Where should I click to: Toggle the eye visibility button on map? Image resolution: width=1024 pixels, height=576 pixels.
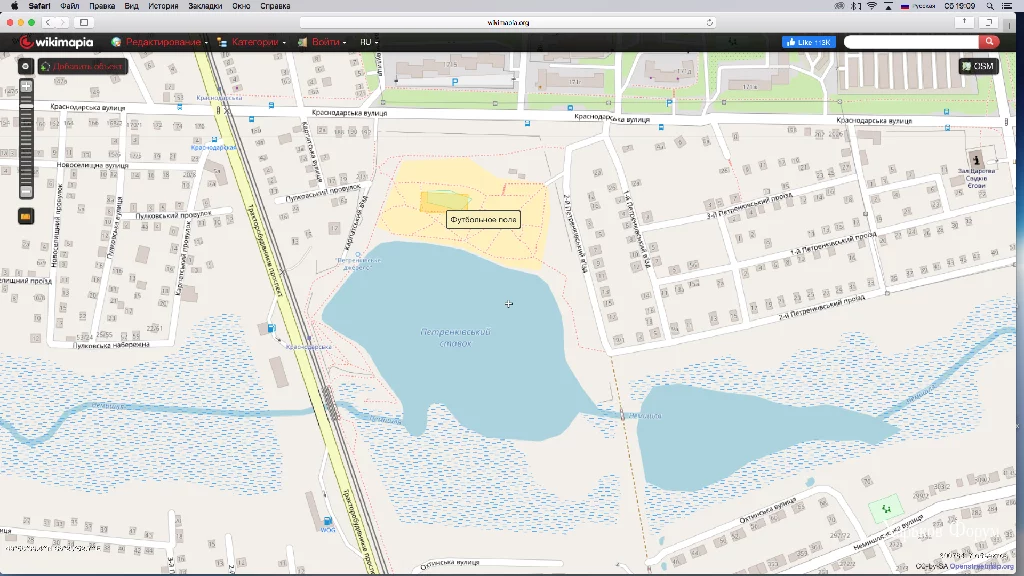25,66
